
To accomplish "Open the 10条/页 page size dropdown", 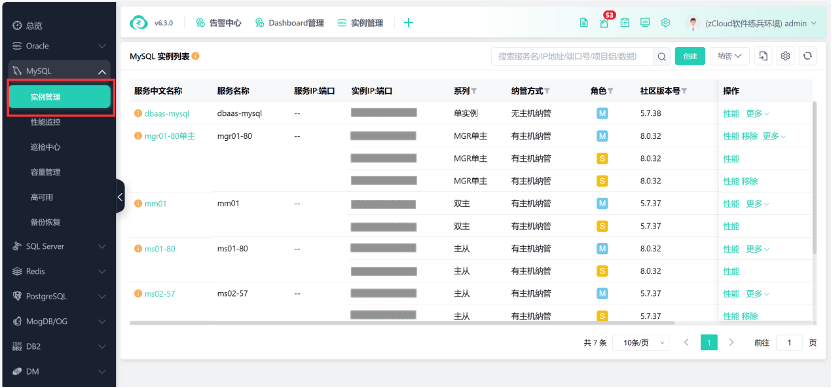I will (x=640, y=343).
